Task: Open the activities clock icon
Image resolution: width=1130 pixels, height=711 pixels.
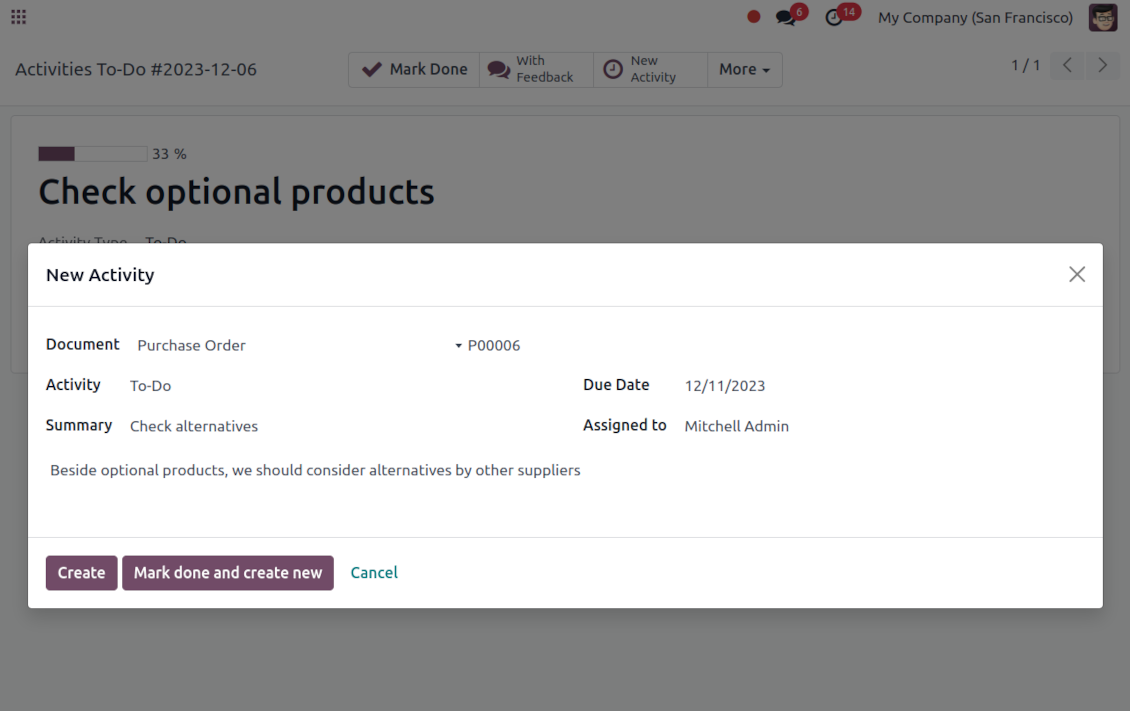Action: (834, 17)
